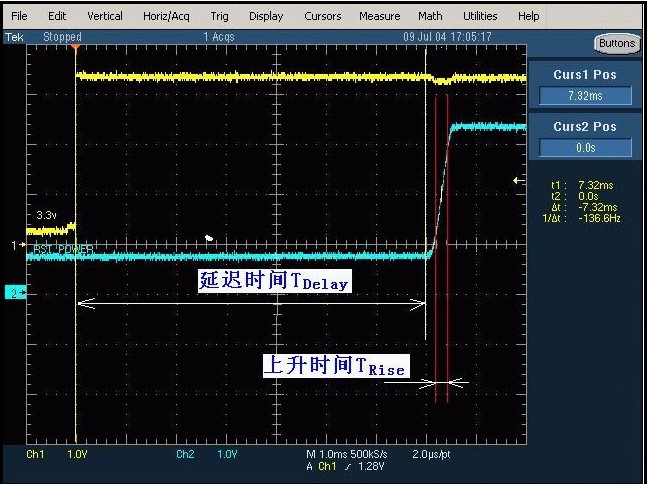Open the Measure menu
The width and height of the screenshot is (649, 484).
(379, 16)
